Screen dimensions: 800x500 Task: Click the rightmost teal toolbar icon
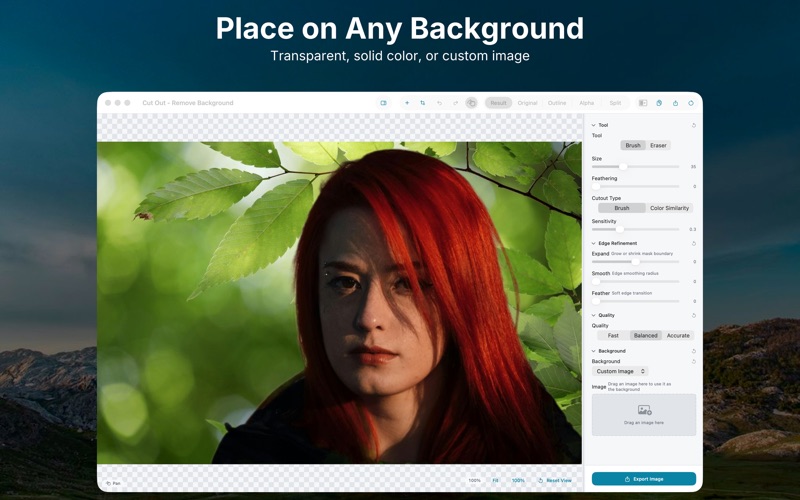click(x=691, y=103)
